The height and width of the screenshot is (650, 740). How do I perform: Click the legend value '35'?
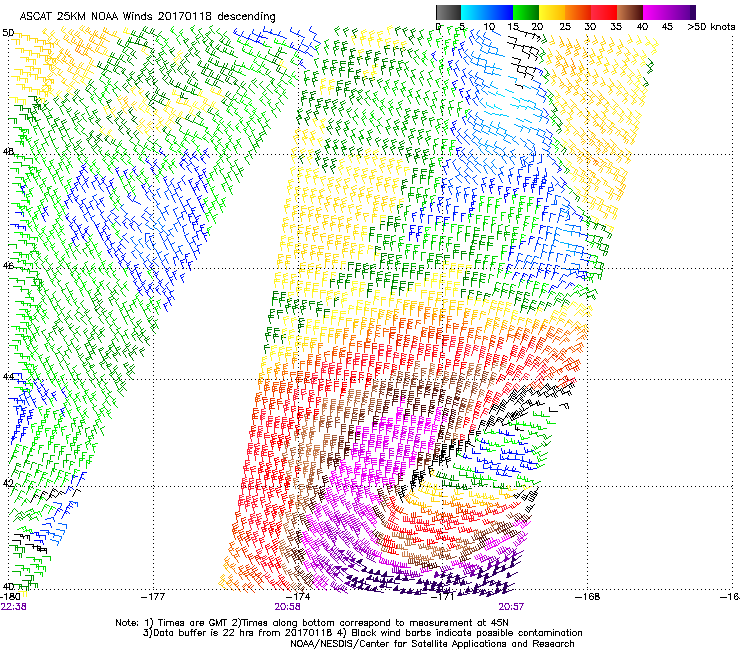click(616, 27)
